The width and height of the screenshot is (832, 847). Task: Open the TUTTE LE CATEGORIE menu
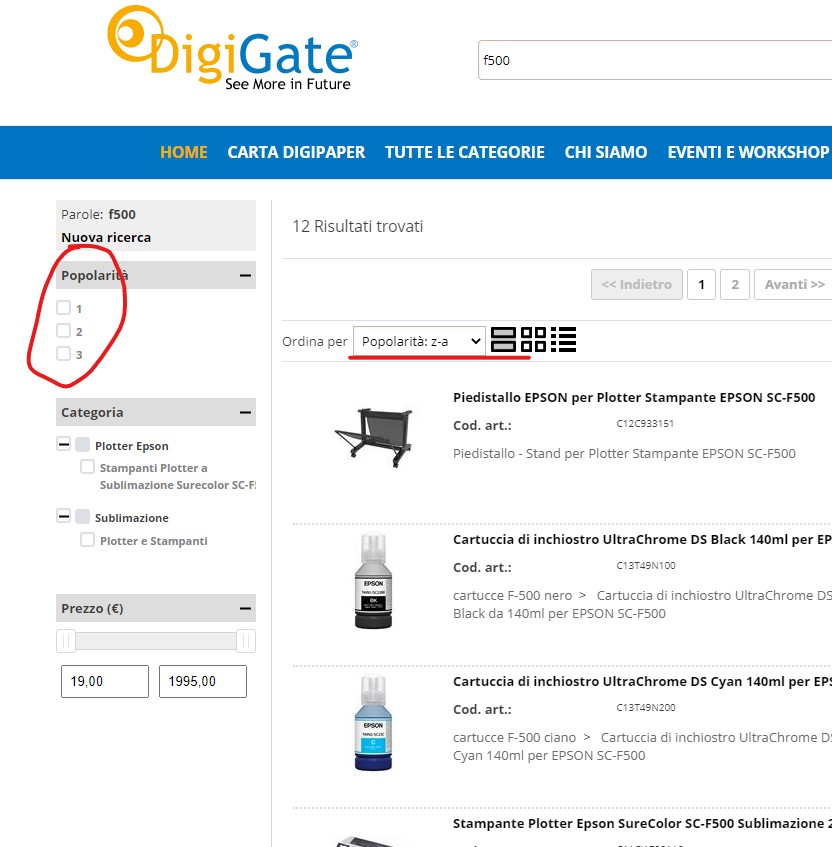465,152
